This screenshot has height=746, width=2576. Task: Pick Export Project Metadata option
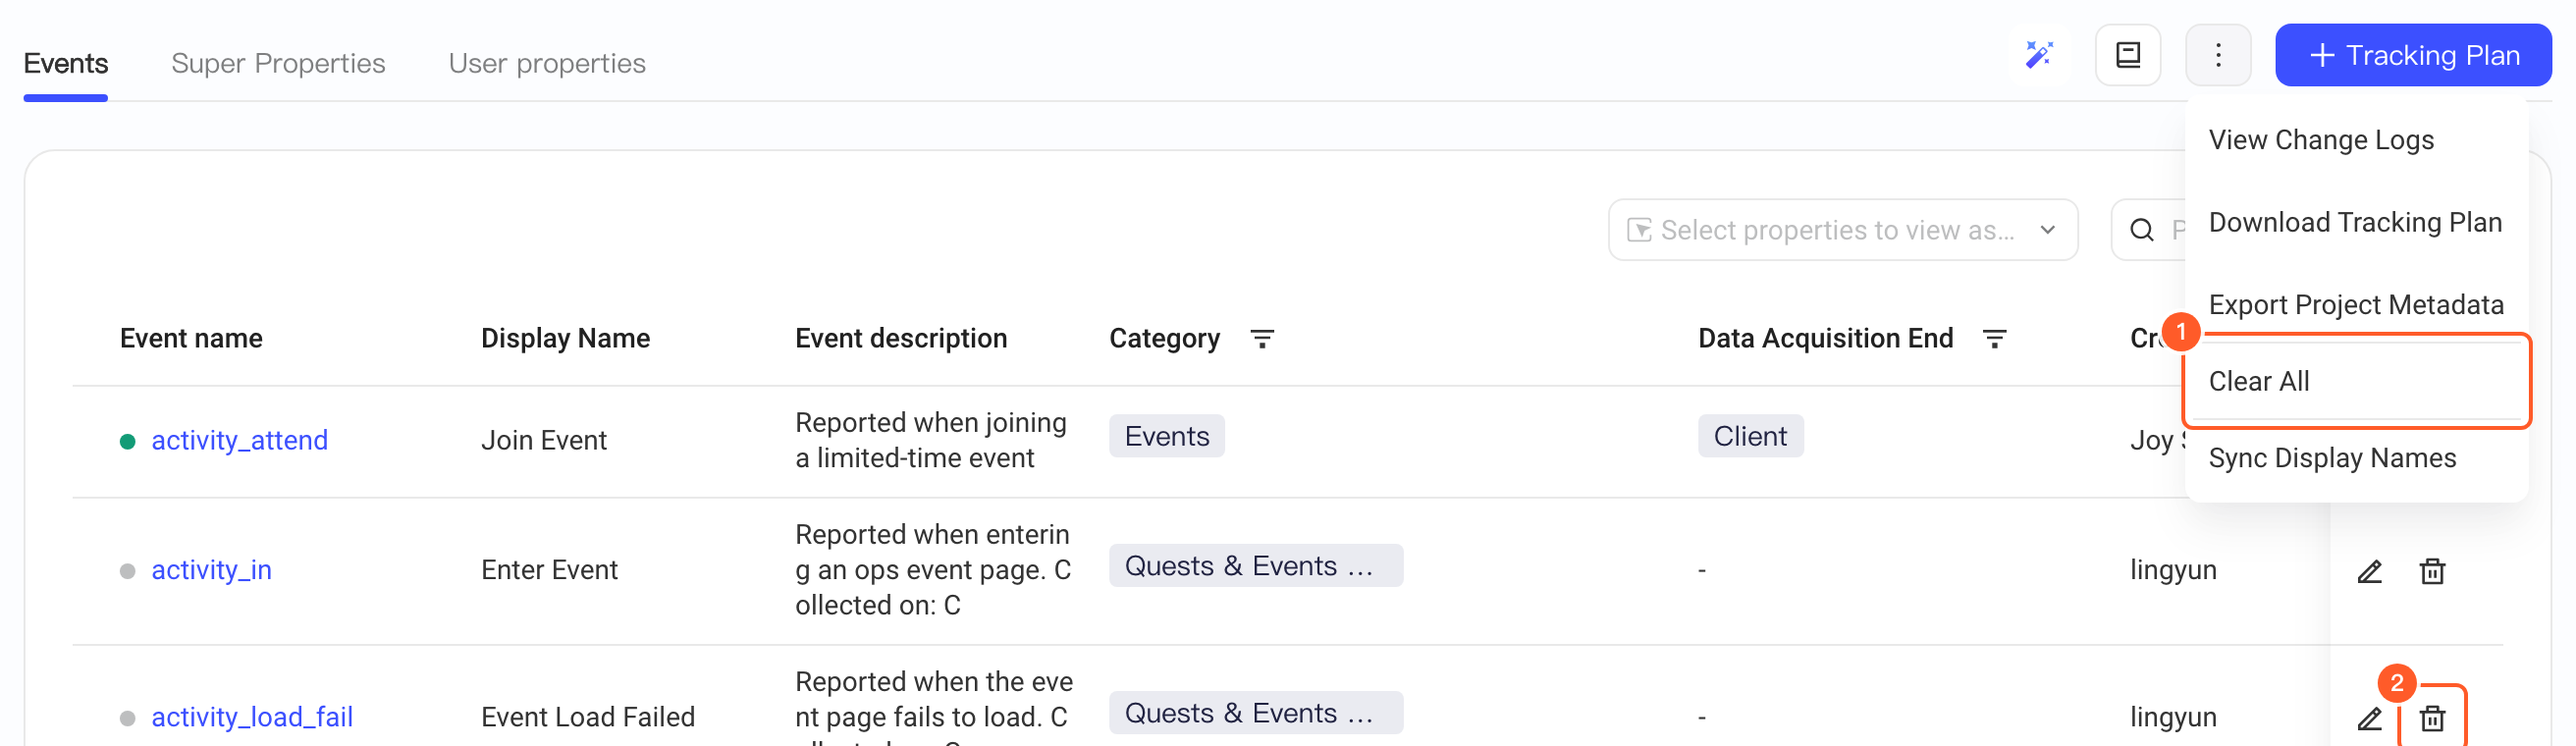coord(2356,304)
